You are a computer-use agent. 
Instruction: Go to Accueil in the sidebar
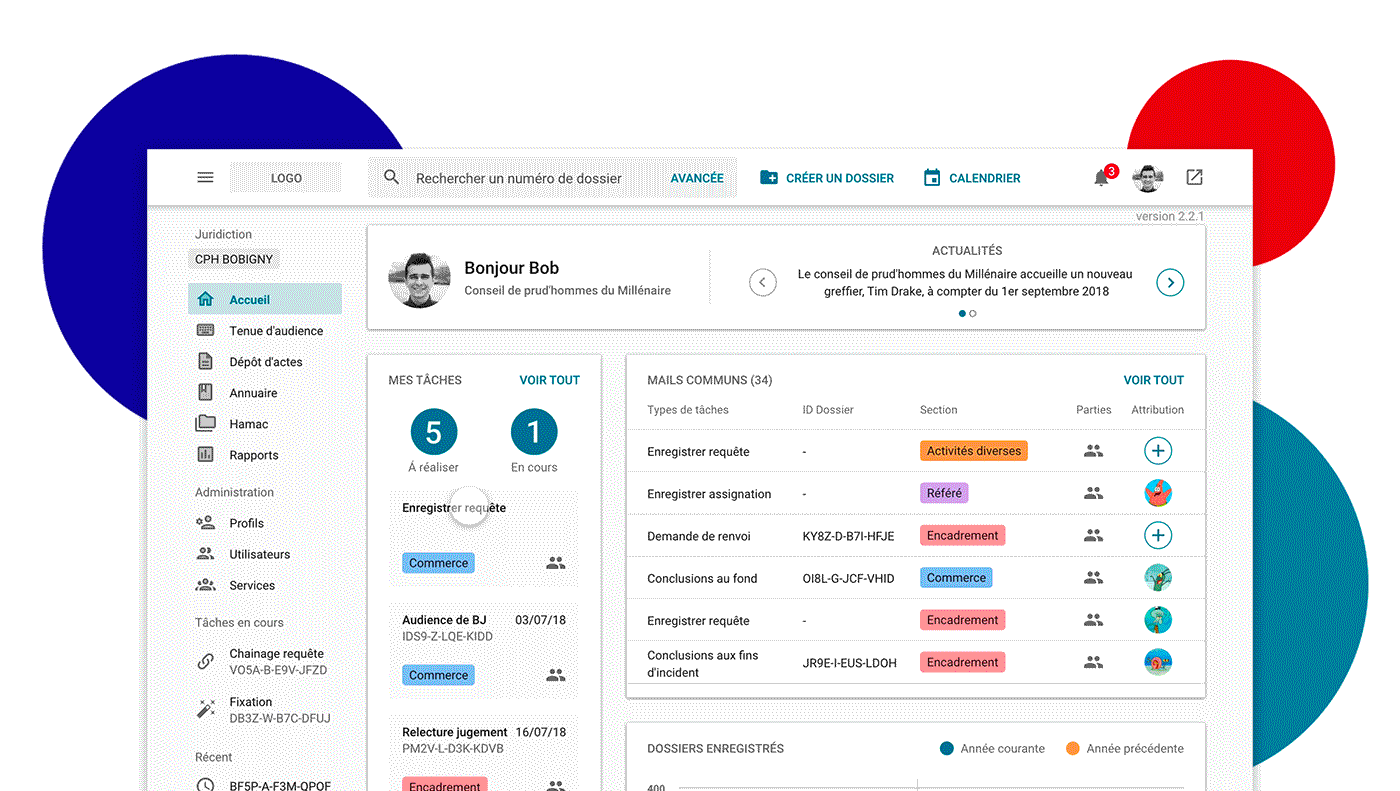[x=265, y=299]
